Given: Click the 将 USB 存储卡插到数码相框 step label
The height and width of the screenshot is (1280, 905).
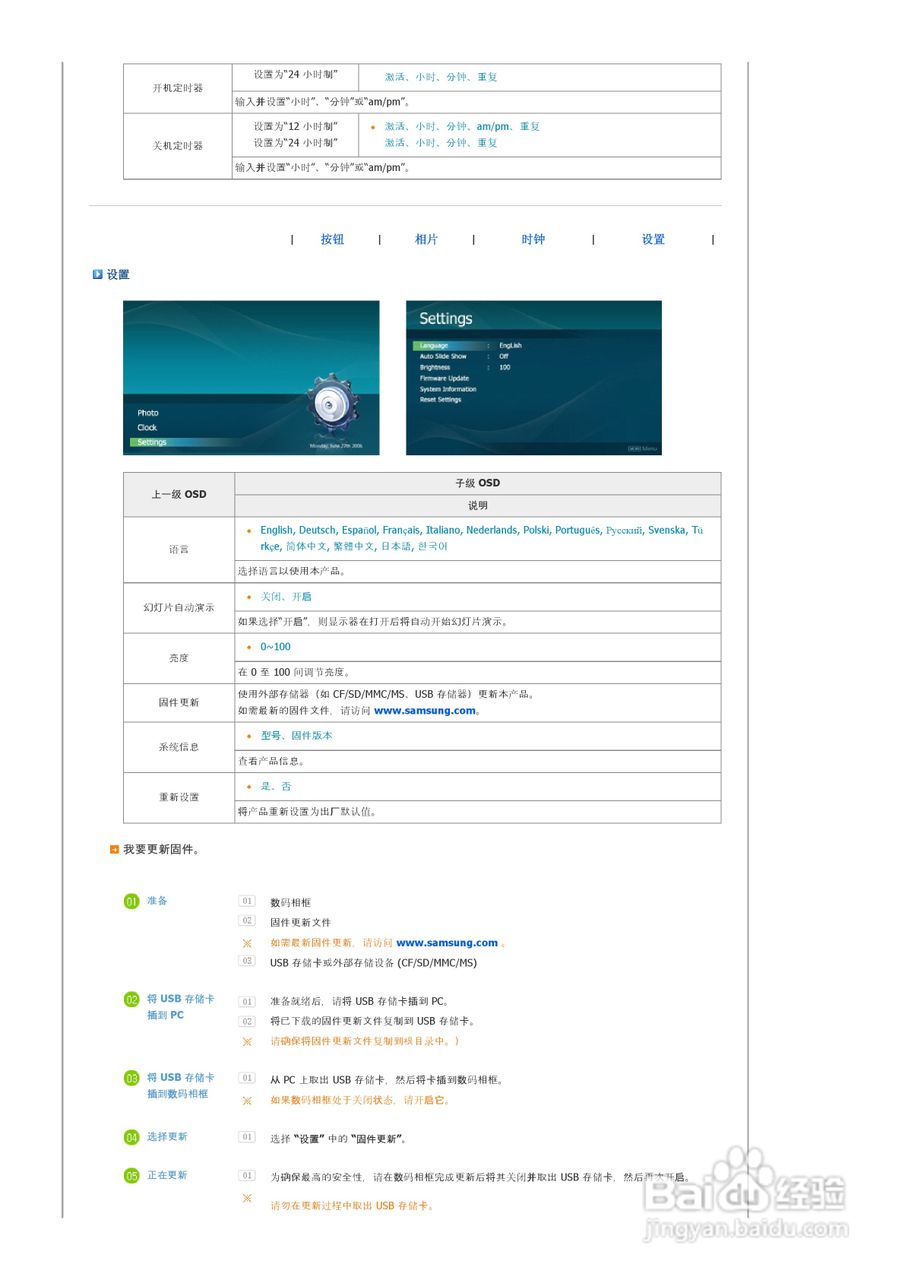Looking at the screenshot, I should tap(180, 1086).
